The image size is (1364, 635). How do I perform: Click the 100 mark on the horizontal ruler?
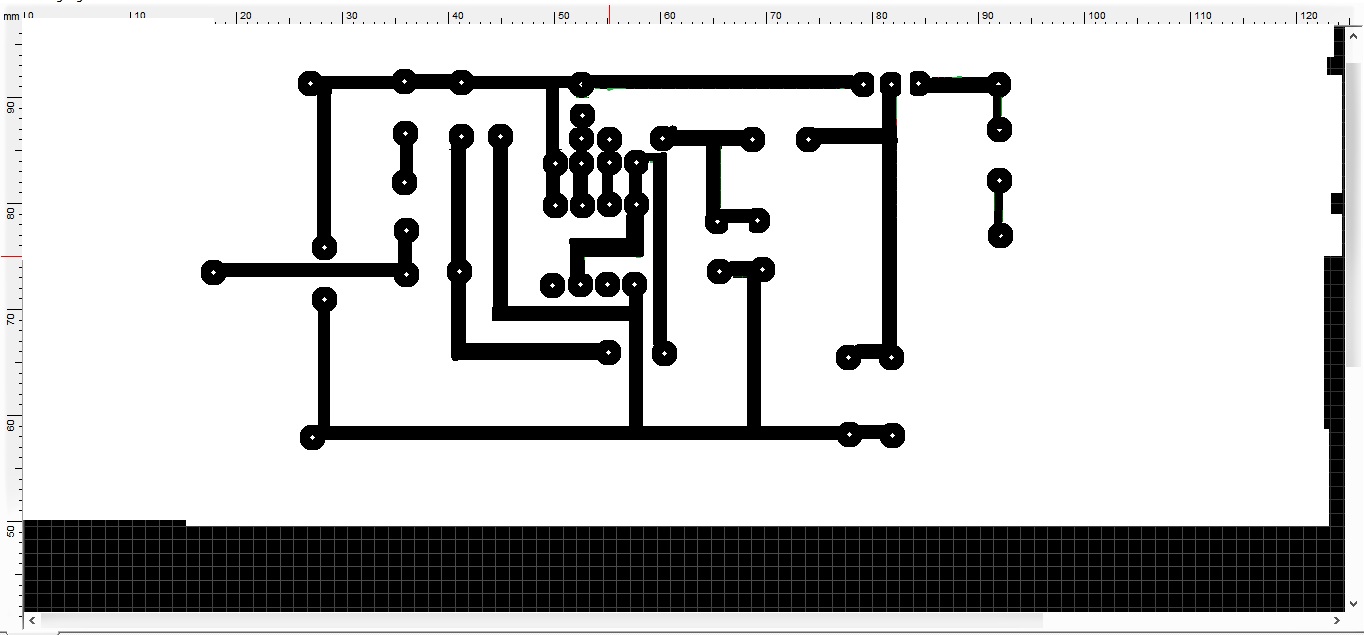[x=1097, y=16]
